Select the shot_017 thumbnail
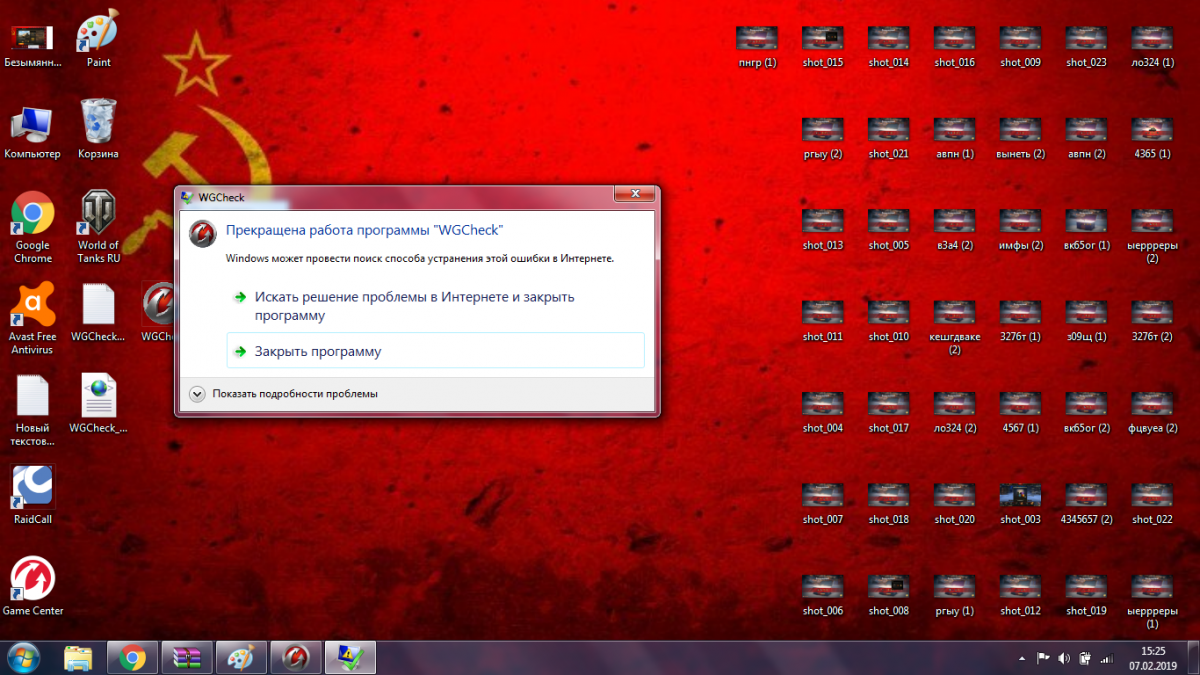 (x=888, y=413)
